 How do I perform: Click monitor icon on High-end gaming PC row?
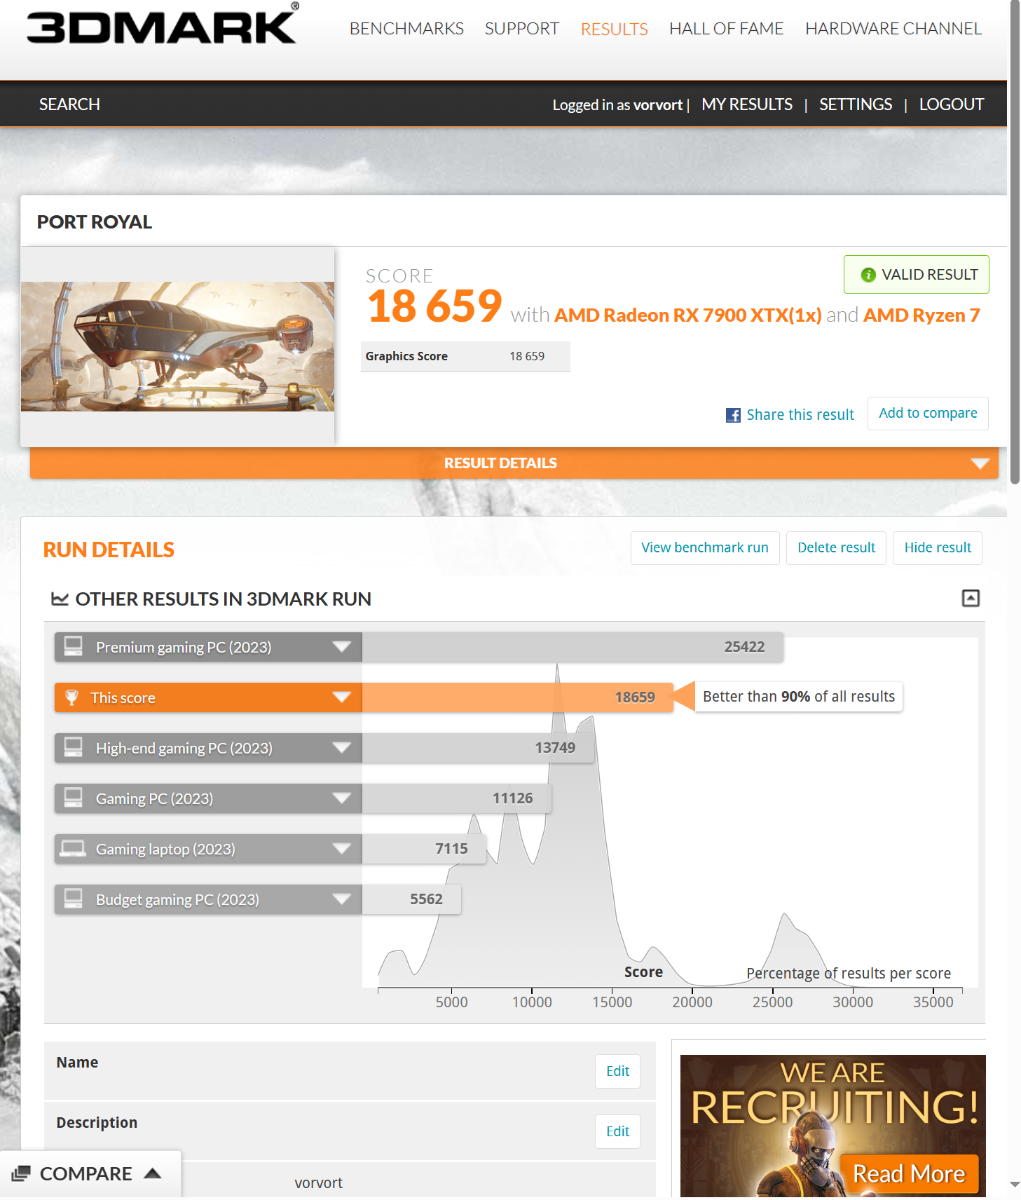point(73,748)
